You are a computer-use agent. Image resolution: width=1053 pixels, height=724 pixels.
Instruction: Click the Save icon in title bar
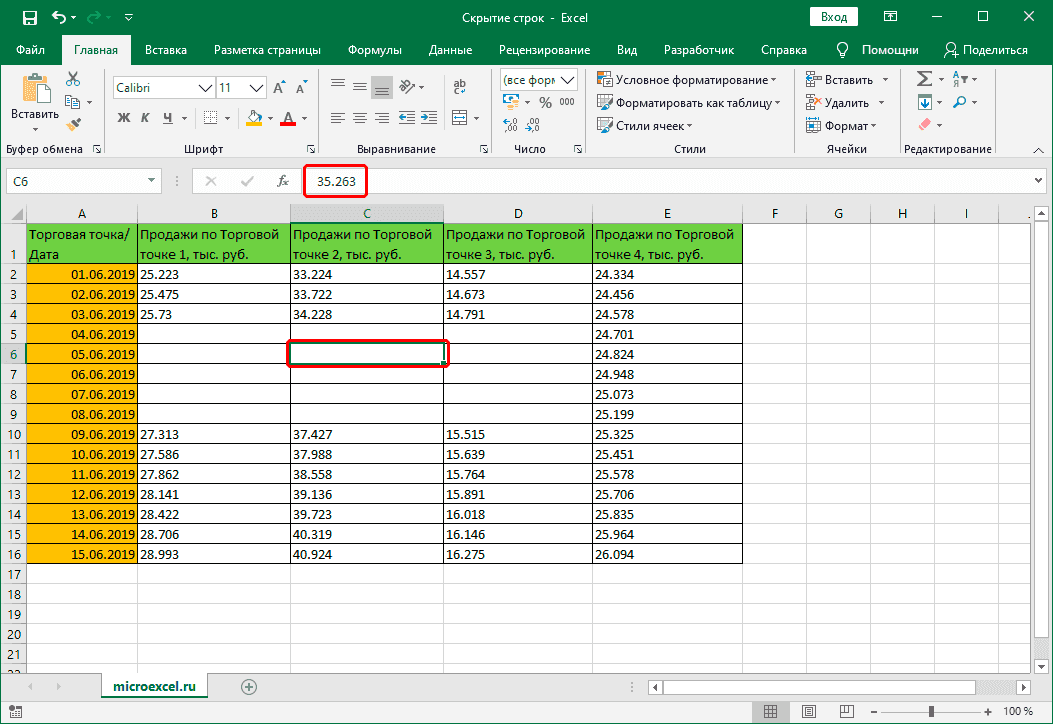pyautogui.click(x=29, y=18)
